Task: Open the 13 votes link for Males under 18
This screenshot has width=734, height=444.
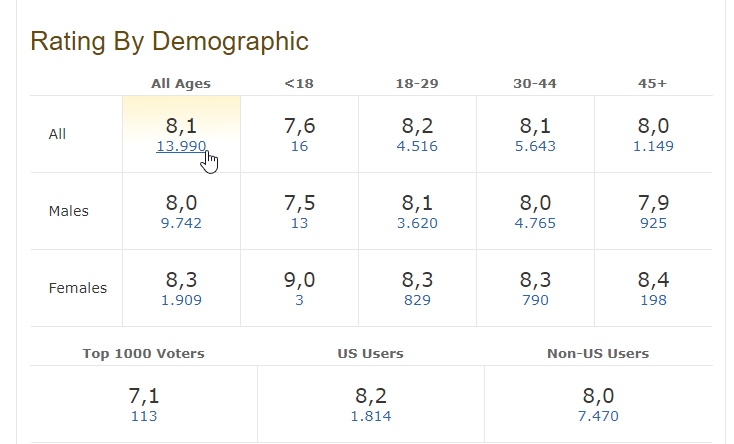Action: point(299,223)
